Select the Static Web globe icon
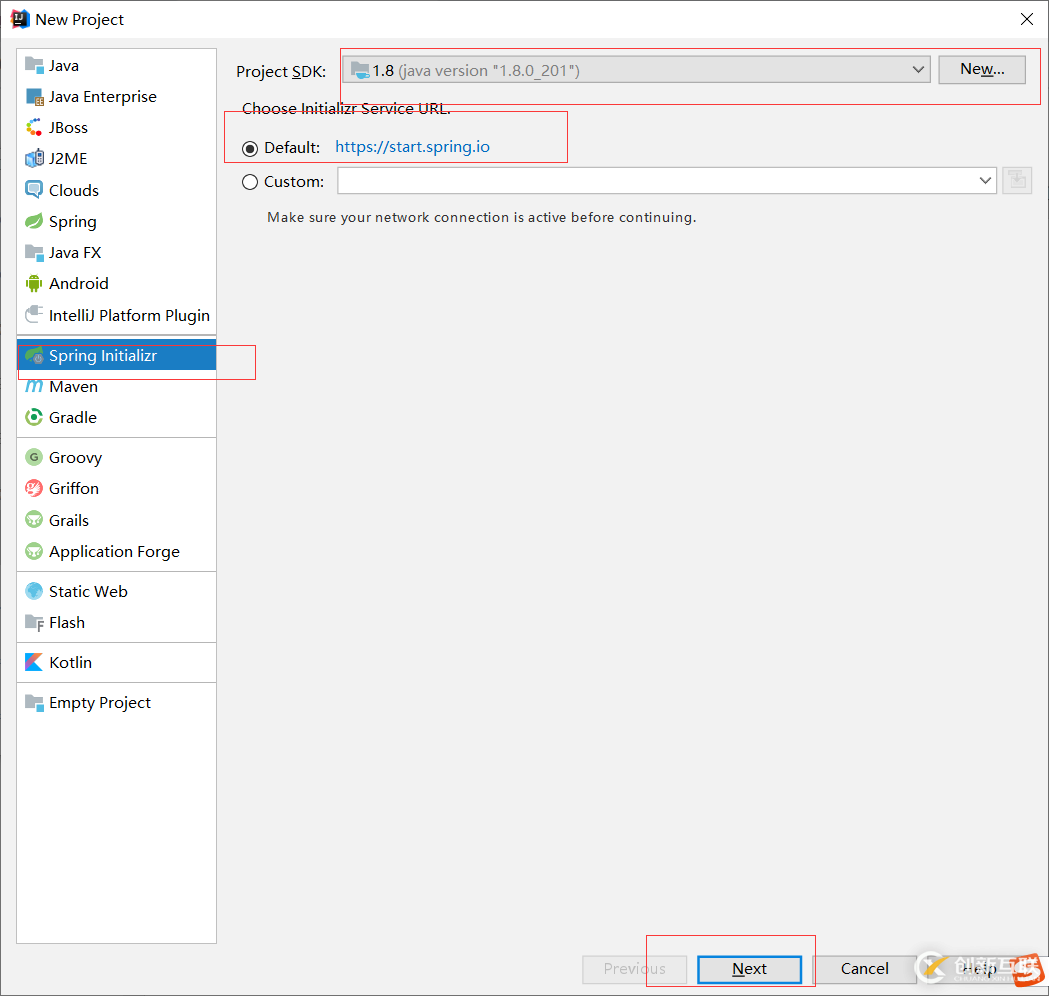Screen dimensions: 1049x996 click(34, 592)
